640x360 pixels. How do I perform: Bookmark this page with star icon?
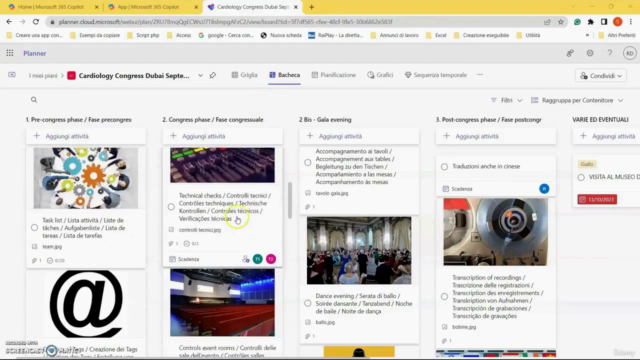pyautogui.click(x=561, y=22)
